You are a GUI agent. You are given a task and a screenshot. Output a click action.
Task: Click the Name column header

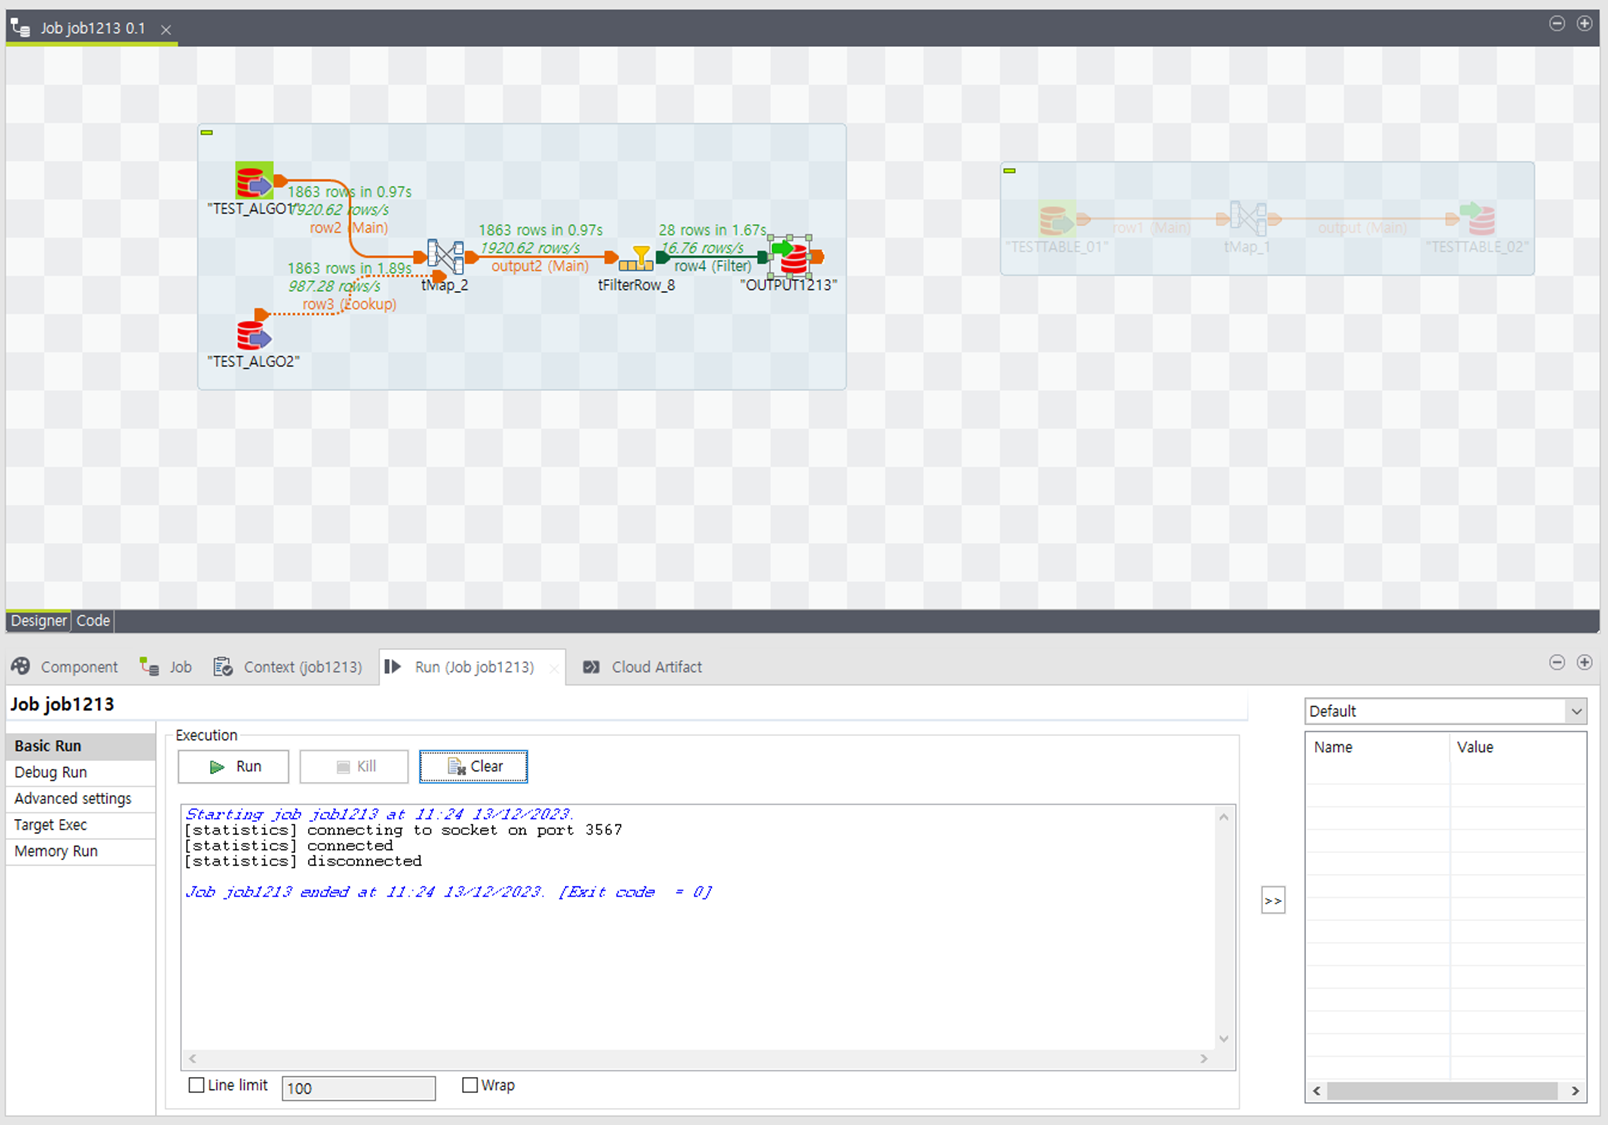(1378, 747)
